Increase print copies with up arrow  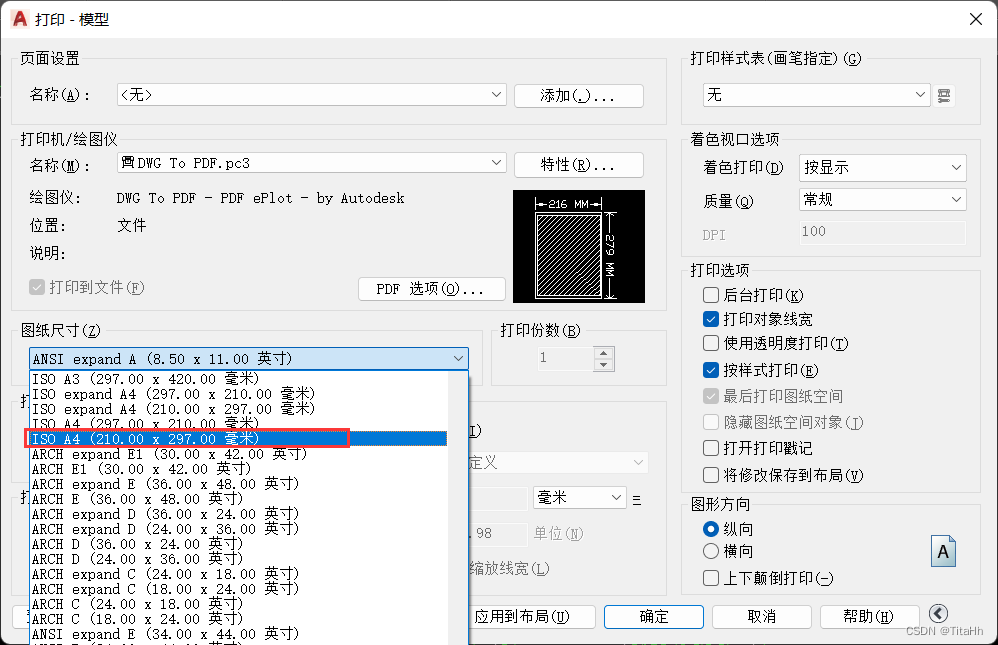(x=603, y=352)
